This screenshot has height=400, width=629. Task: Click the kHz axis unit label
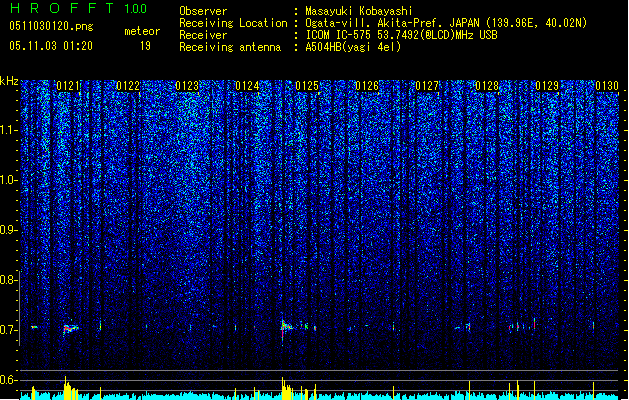click(9, 81)
